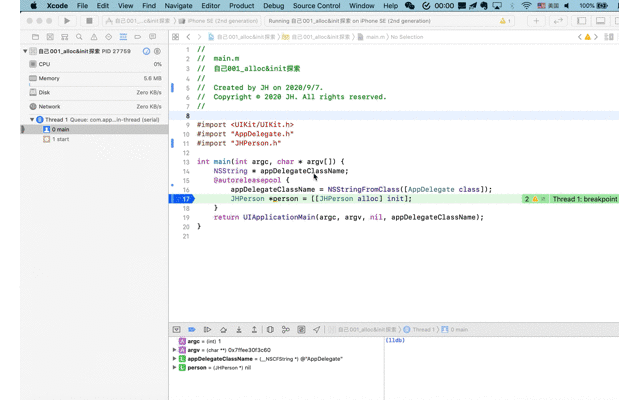Open the Breakpoint navigator icon
The width and height of the screenshot is (640, 400).
coord(138,37)
